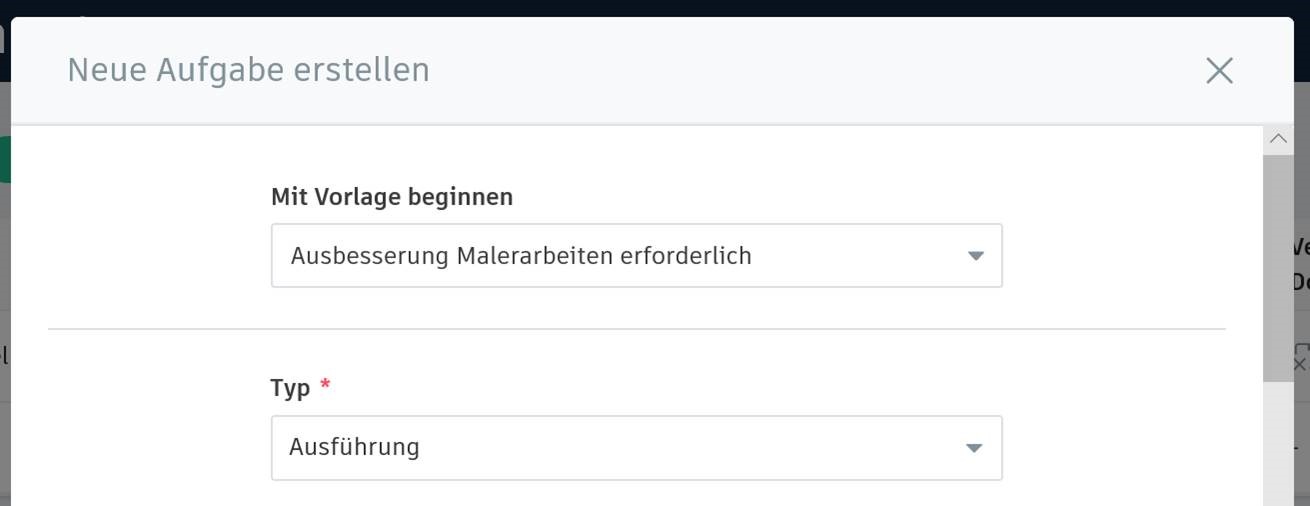Click the scroll-up arrow in the dialog

tap(1278, 139)
